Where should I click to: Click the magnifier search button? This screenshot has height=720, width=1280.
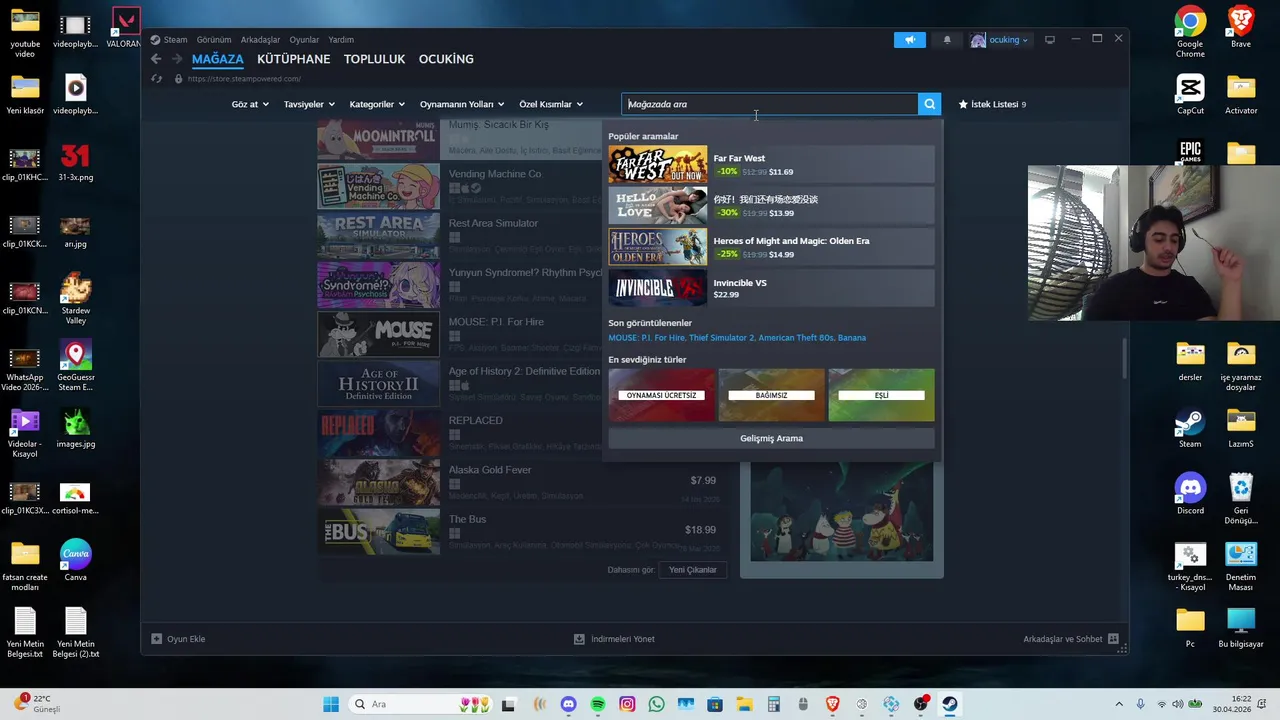point(929,104)
